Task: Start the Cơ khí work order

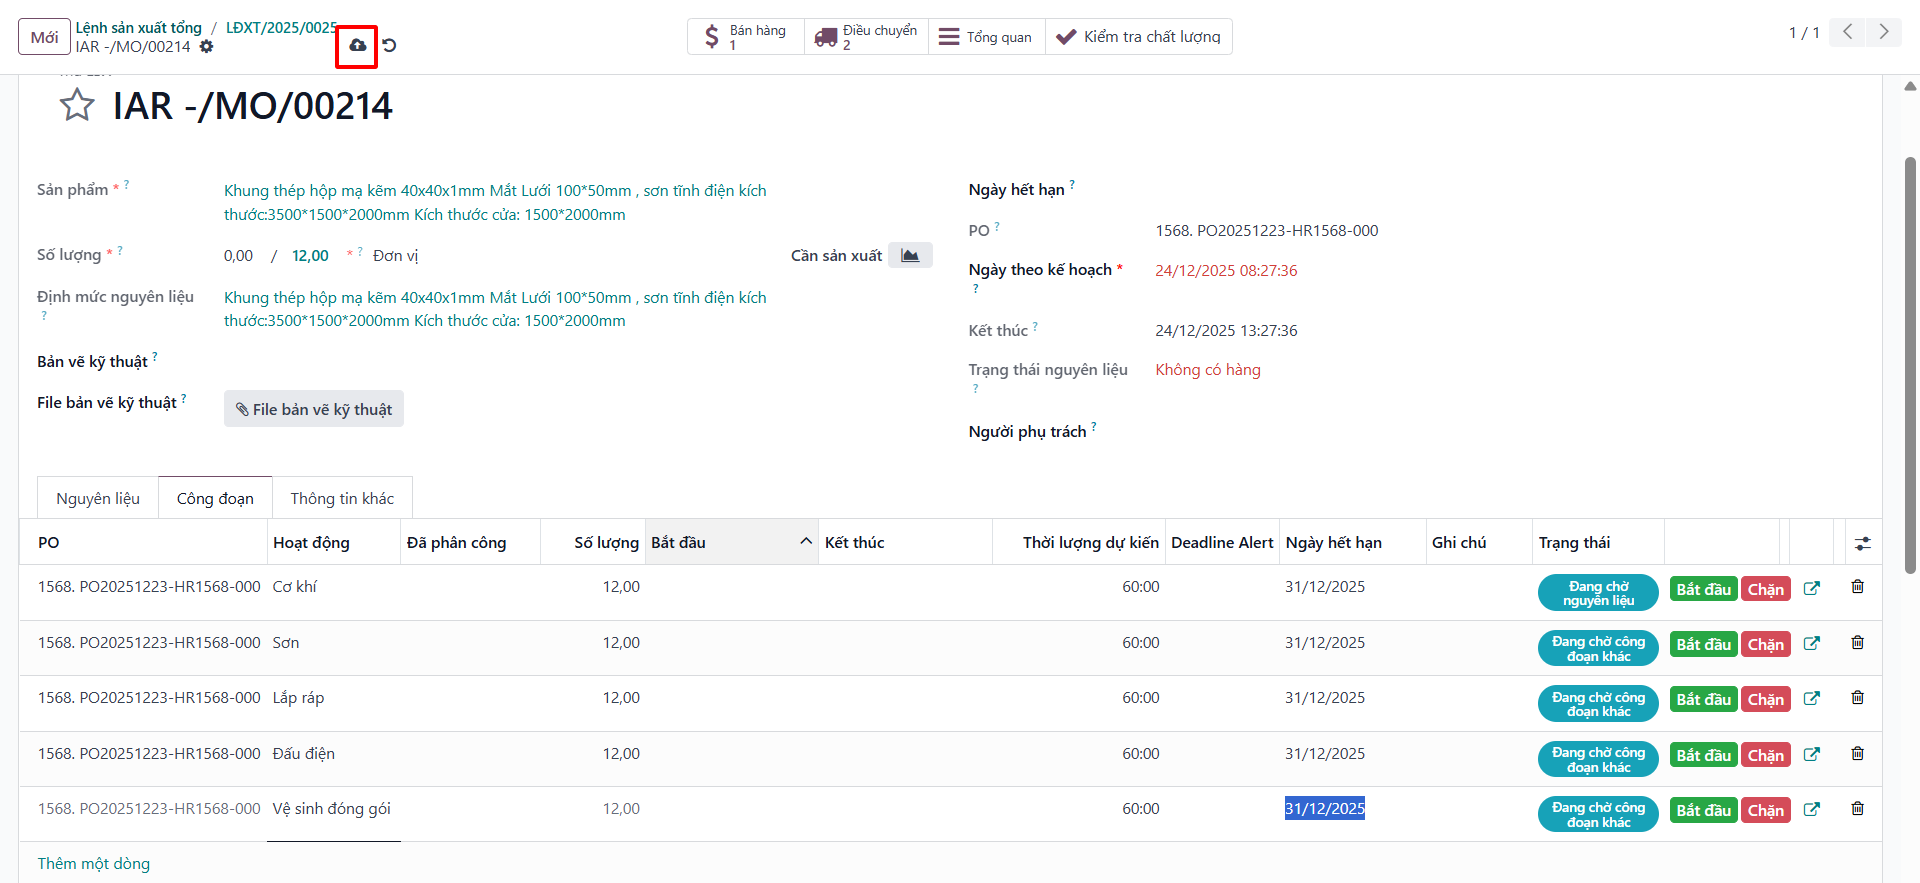Action: 1704,589
